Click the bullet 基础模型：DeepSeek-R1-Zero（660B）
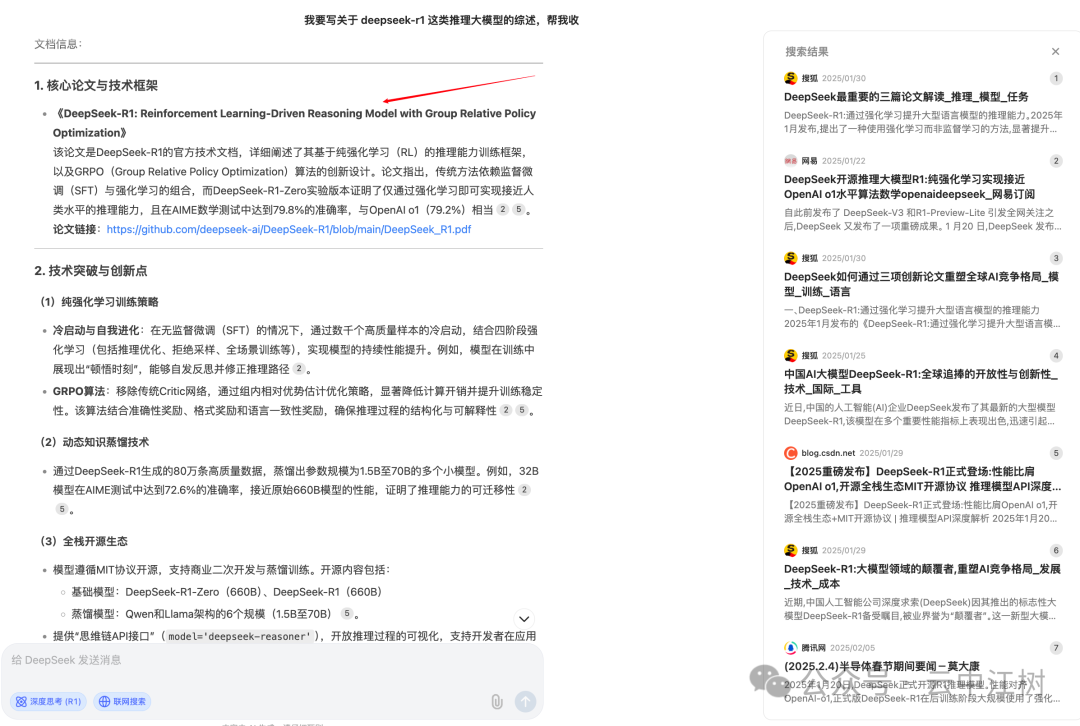Screen dimensions: 1080x726 227,592
